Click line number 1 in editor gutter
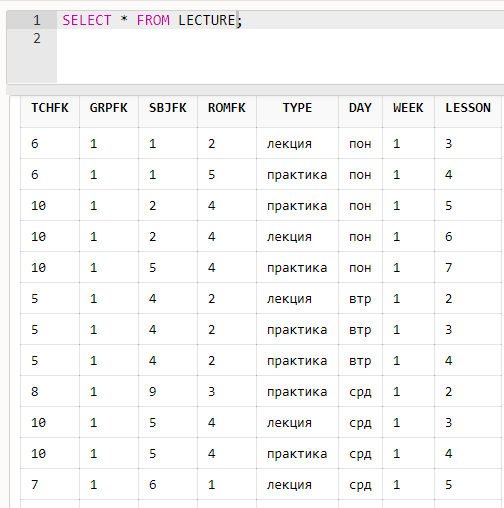This screenshot has width=504, height=508. click(37, 20)
